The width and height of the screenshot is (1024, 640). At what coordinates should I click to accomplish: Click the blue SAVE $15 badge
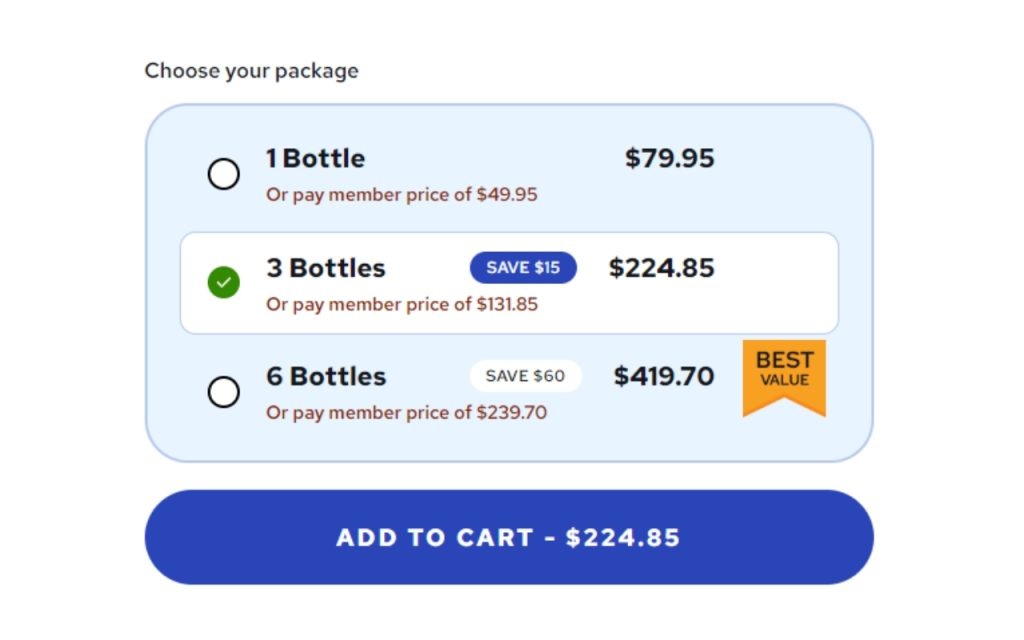pos(523,268)
